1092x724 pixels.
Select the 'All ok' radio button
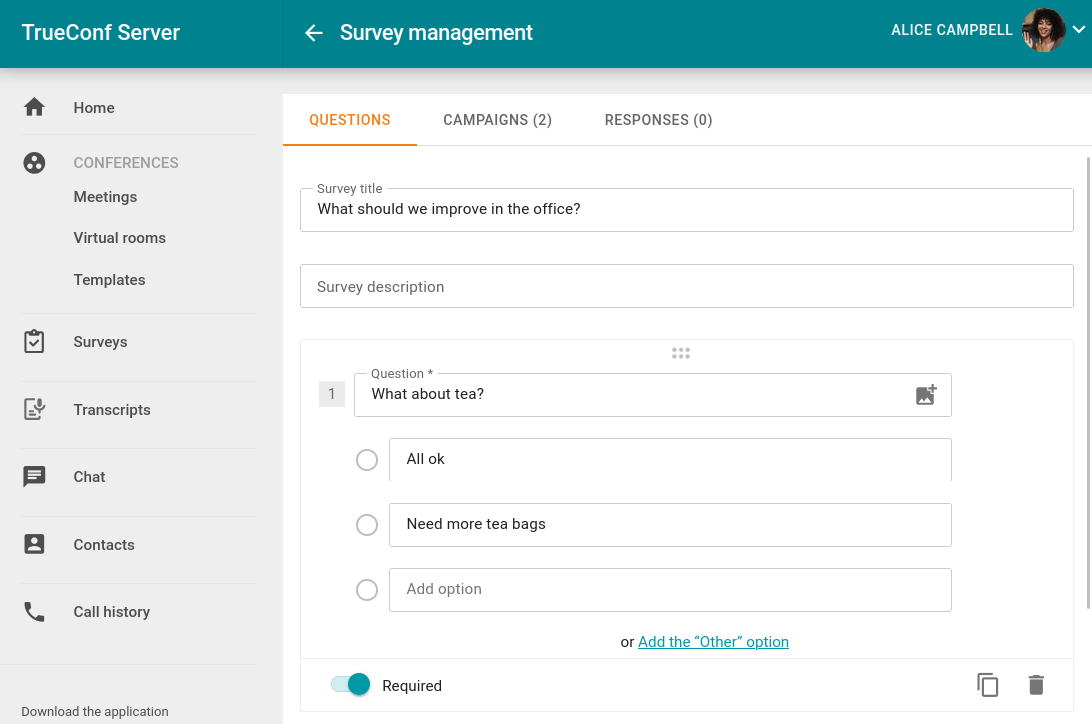(367, 459)
